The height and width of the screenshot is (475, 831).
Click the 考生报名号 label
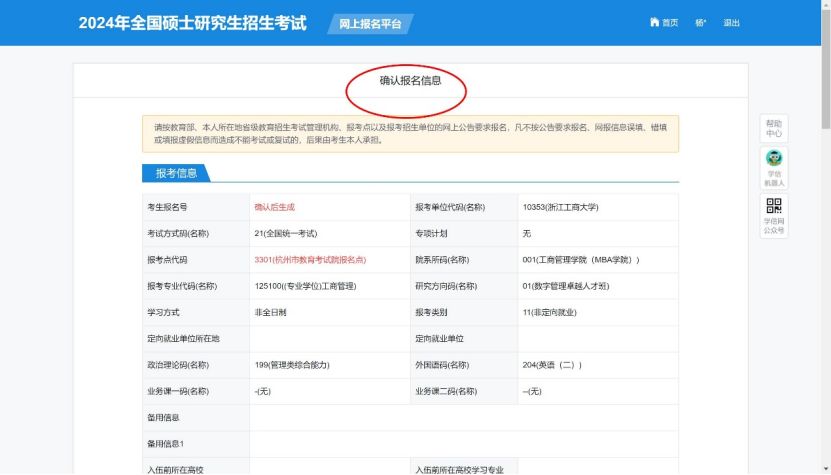[x=167, y=207]
